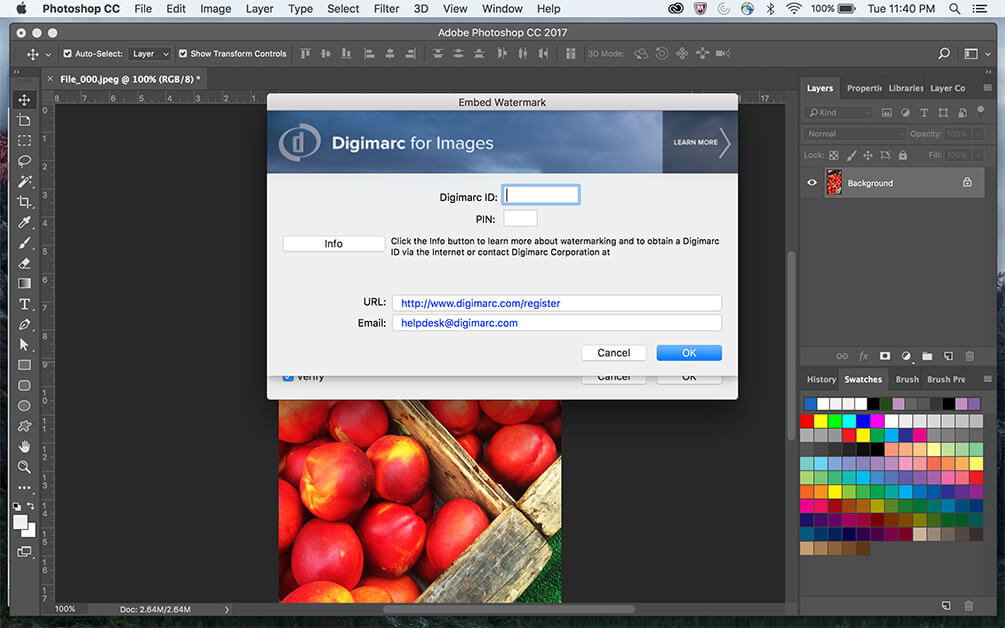Select the Rectangular Marquee tool
The height and width of the screenshot is (628, 1005).
click(x=24, y=140)
